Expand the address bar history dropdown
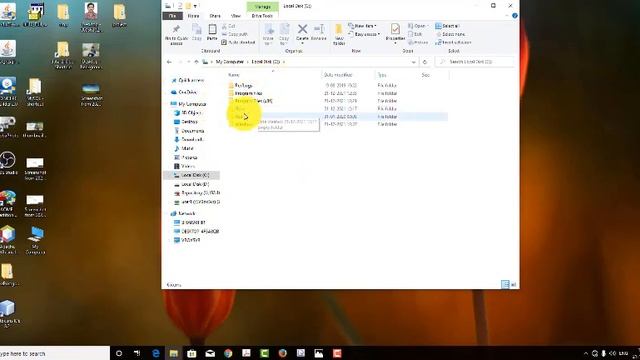The image size is (640, 360). (413, 62)
